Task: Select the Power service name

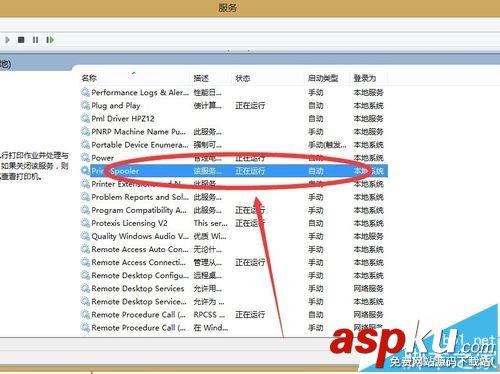Action: point(102,158)
